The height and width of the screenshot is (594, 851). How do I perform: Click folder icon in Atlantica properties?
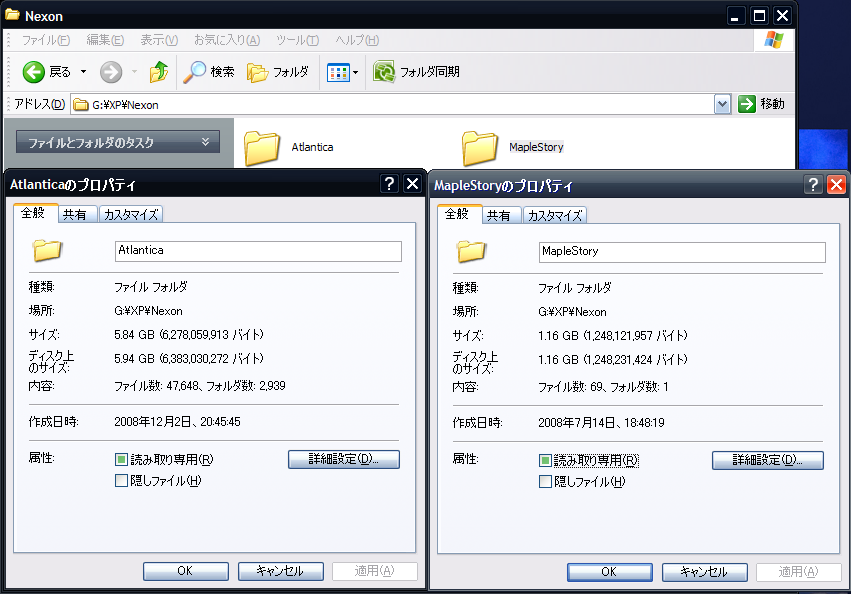click(47, 250)
